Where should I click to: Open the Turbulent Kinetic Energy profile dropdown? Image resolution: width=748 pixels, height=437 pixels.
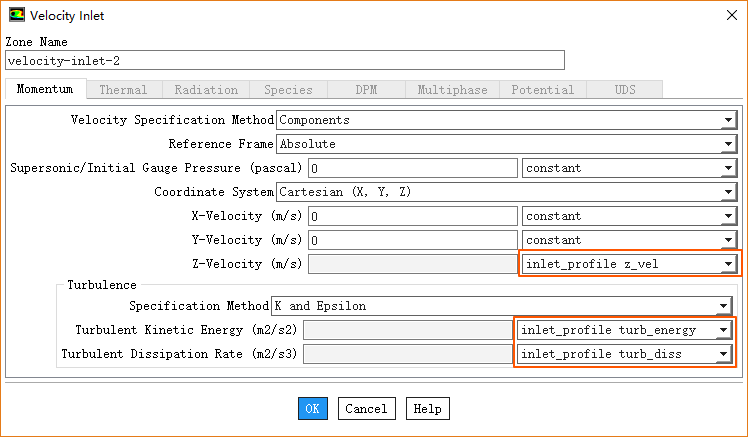click(625, 330)
